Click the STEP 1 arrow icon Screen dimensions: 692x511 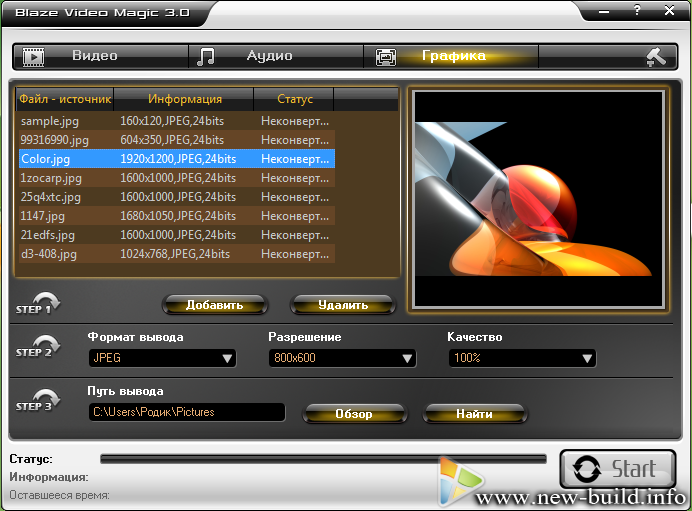[x=38, y=303]
